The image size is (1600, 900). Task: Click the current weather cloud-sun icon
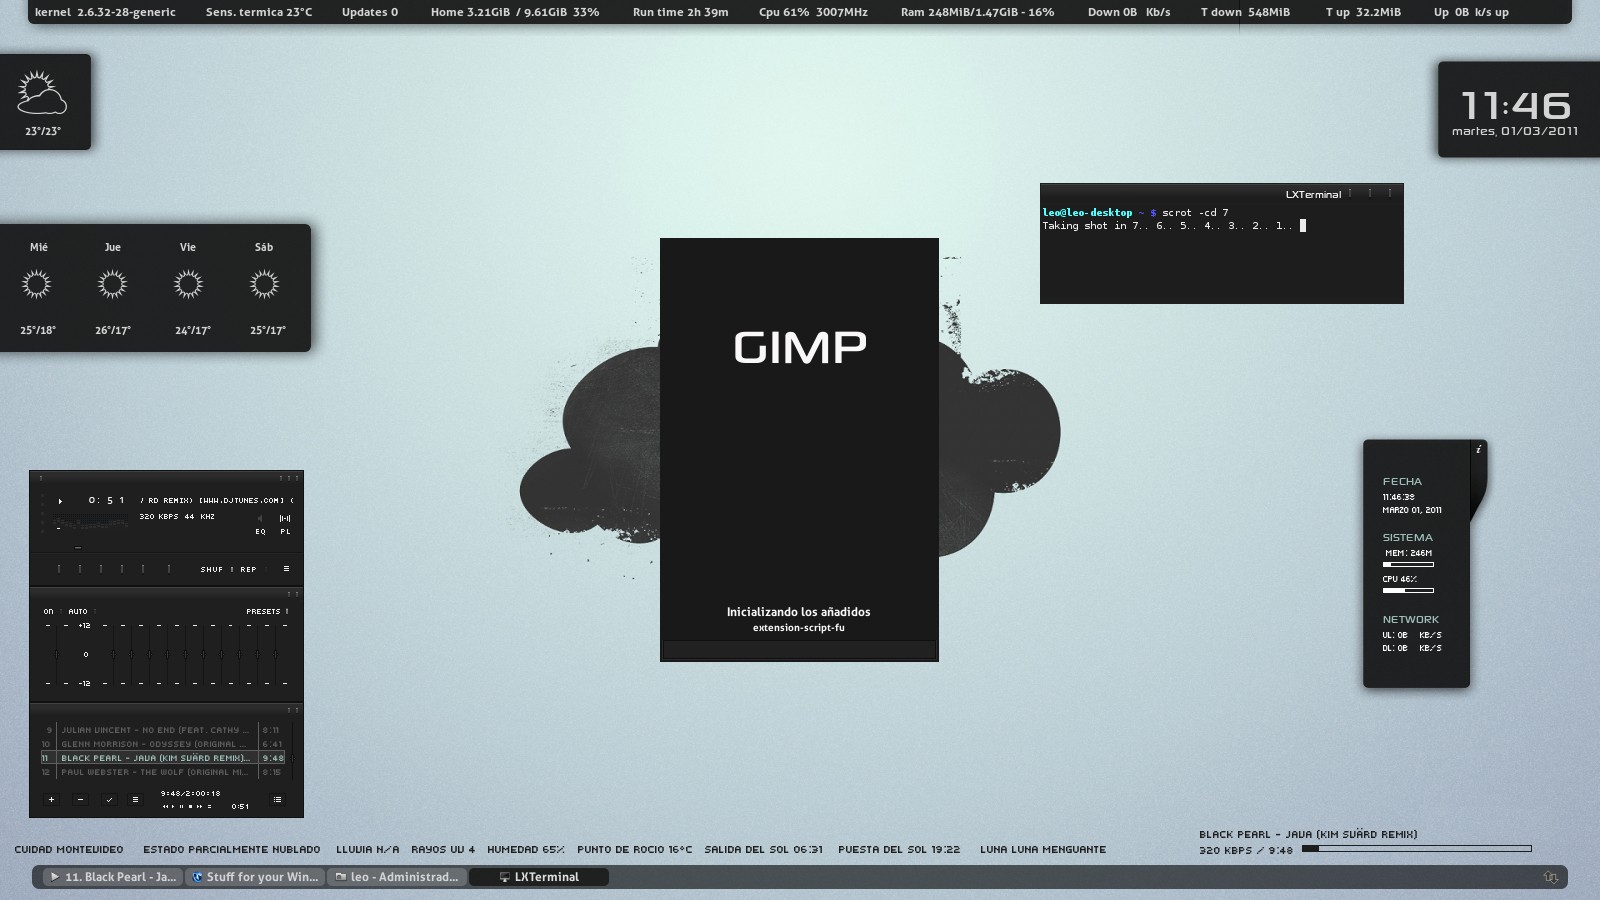pos(42,93)
